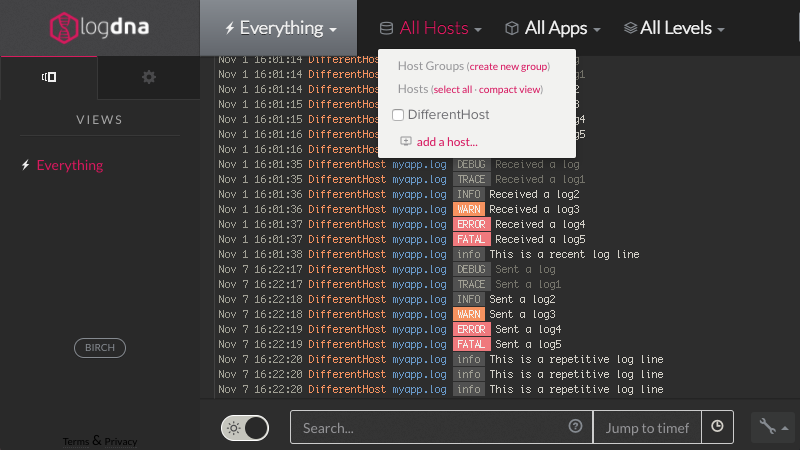This screenshot has height=450, width=800.
Task: Open the All Hosts dropdown
Action: (431, 28)
